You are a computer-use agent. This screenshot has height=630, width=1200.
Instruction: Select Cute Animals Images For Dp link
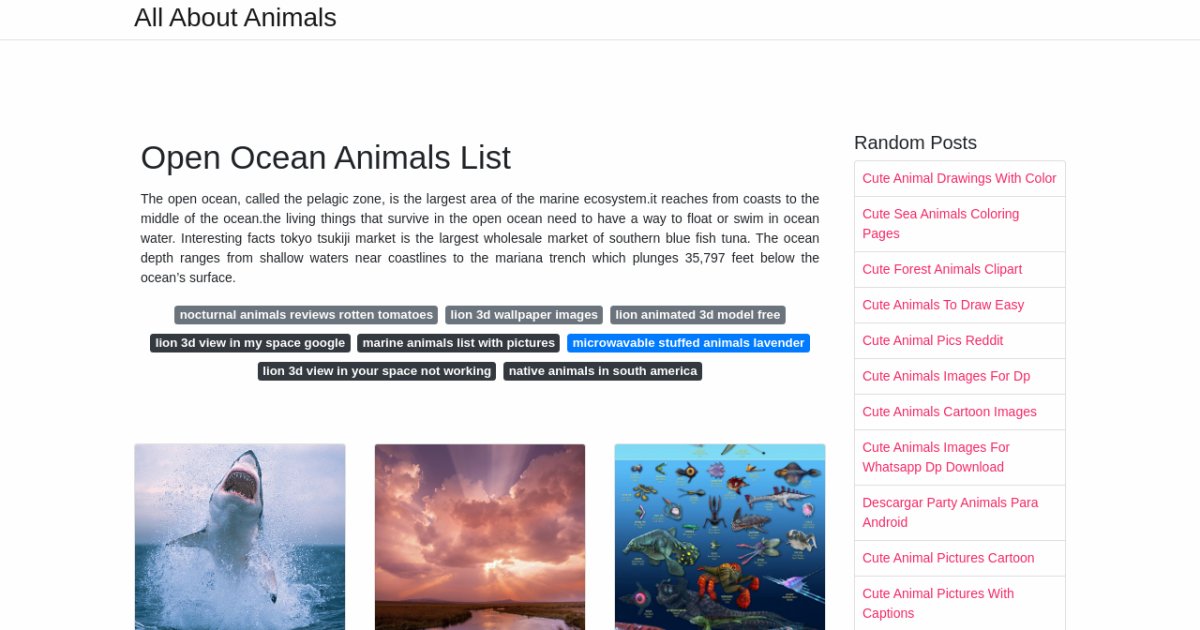click(x=946, y=376)
